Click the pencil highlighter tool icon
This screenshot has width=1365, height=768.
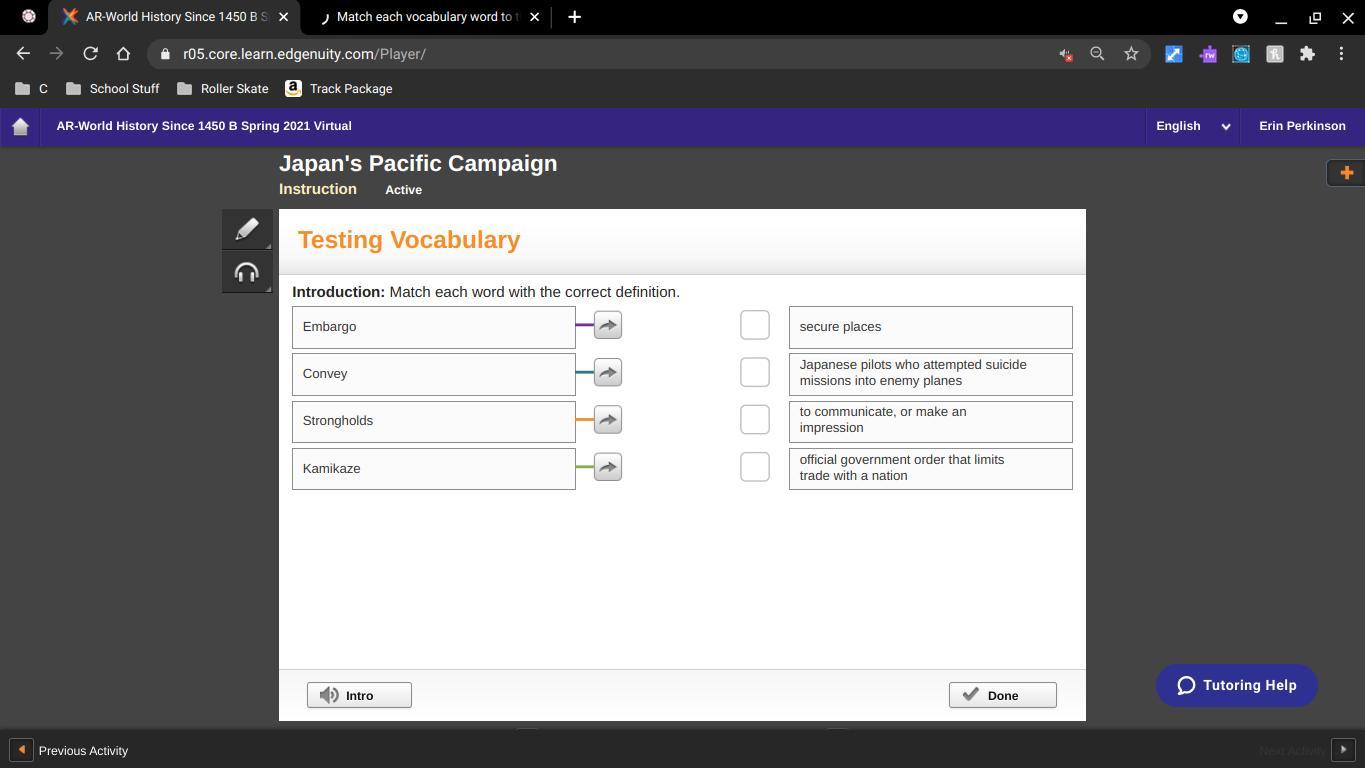coord(247,229)
